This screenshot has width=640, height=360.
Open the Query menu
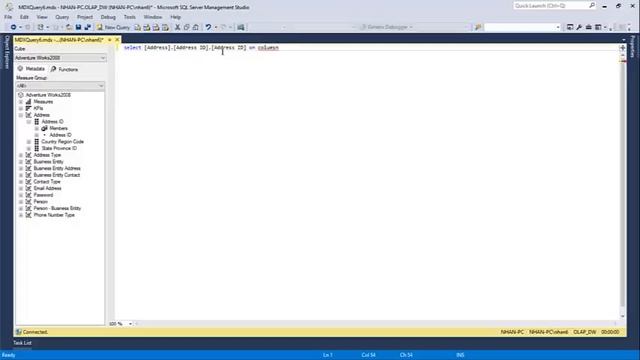62,17
